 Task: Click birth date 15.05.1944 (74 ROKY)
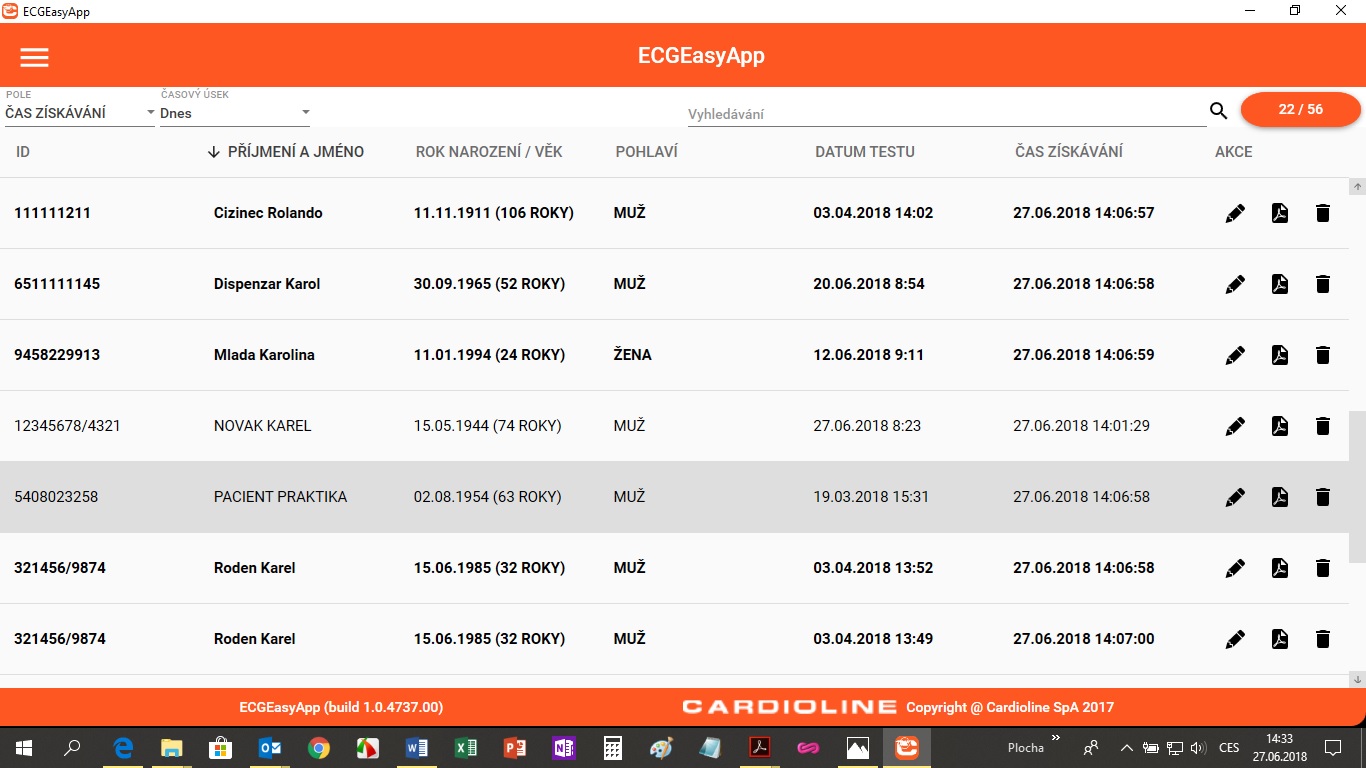(x=488, y=426)
